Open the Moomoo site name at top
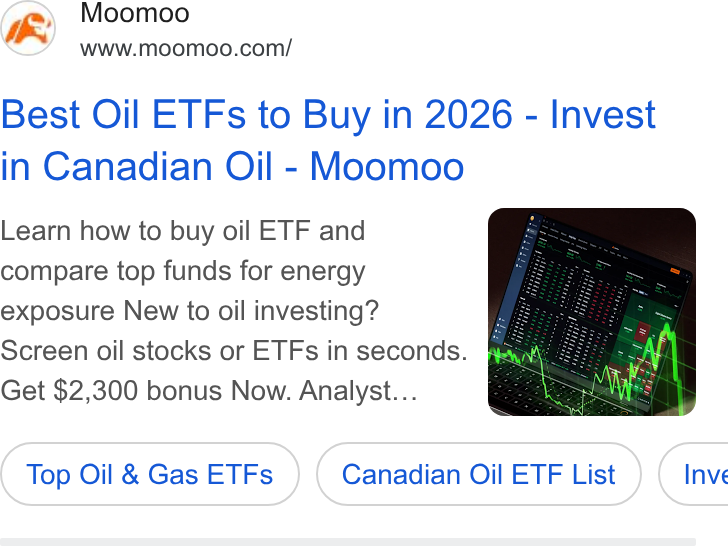 pos(135,13)
